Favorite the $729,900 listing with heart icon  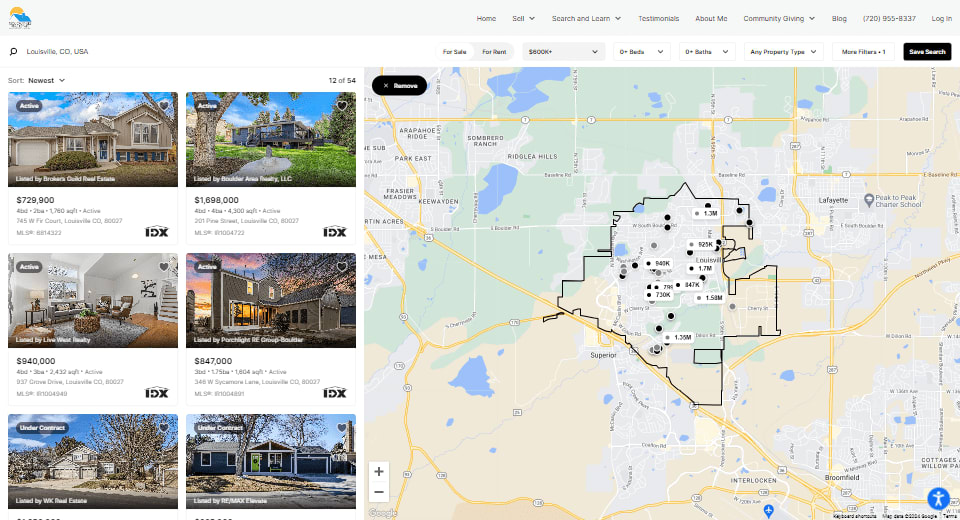(163, 105)
